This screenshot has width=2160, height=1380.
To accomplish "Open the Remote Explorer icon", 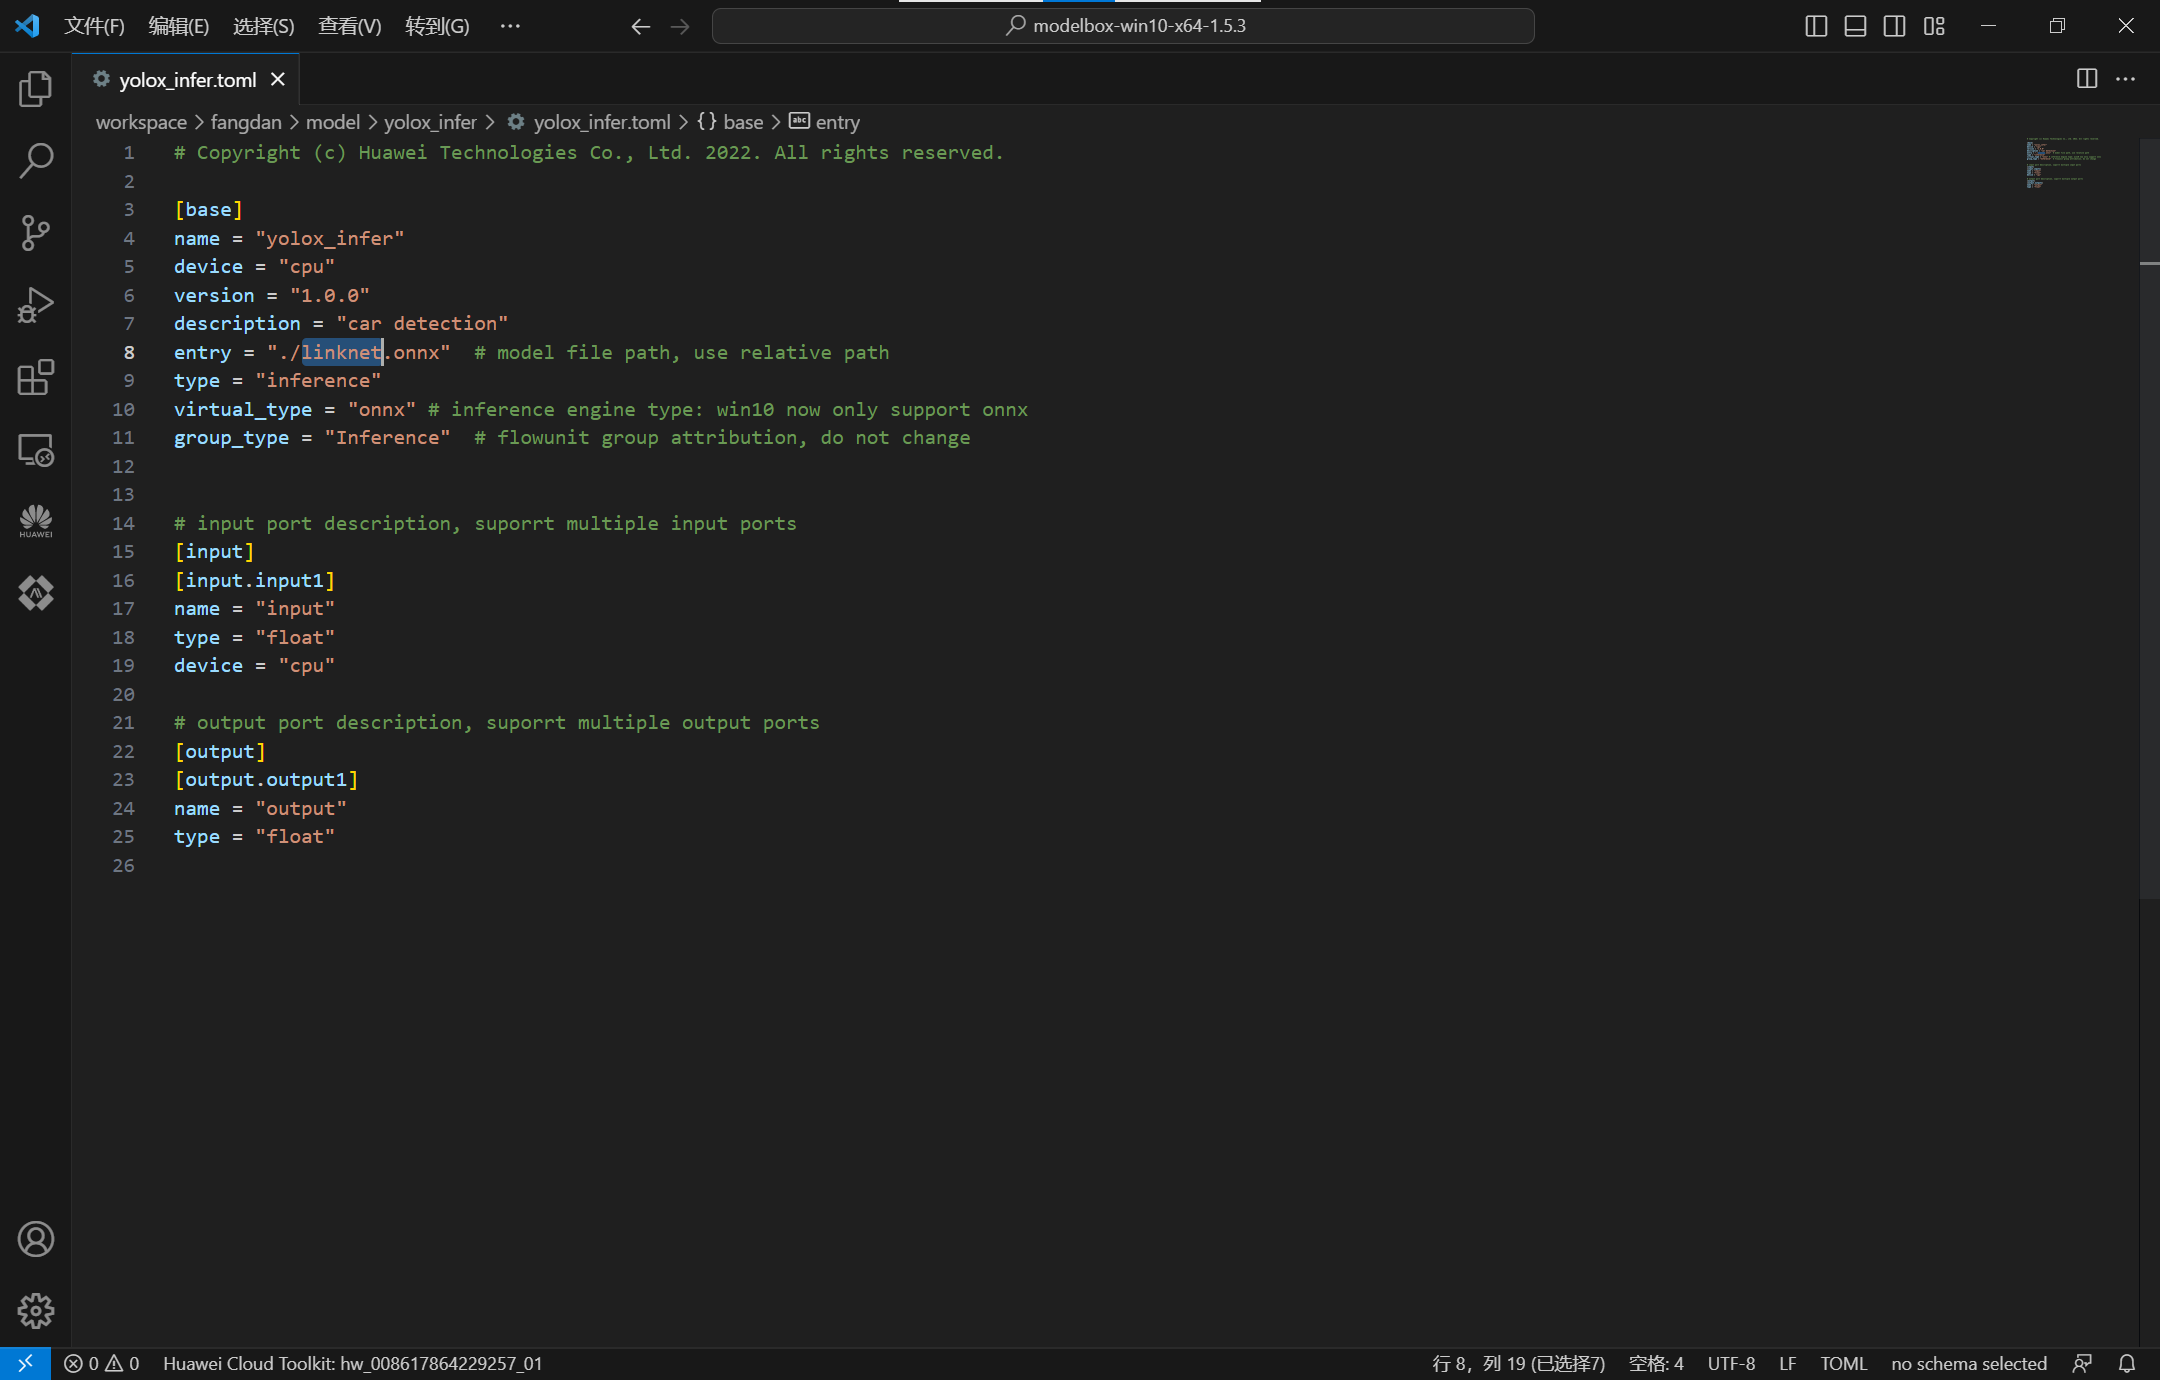I will 35,450.
